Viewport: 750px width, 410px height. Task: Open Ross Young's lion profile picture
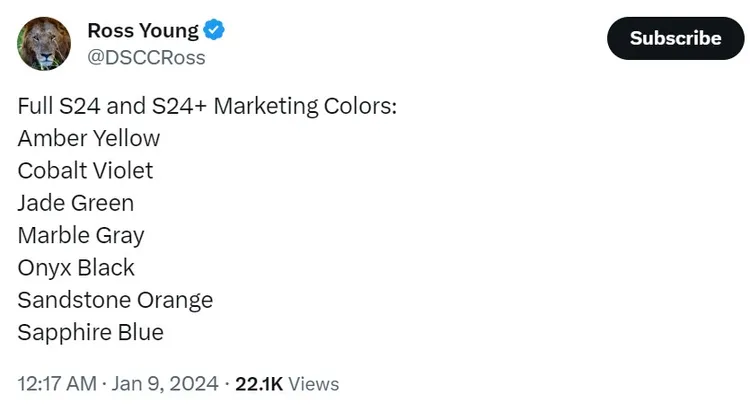44,44
